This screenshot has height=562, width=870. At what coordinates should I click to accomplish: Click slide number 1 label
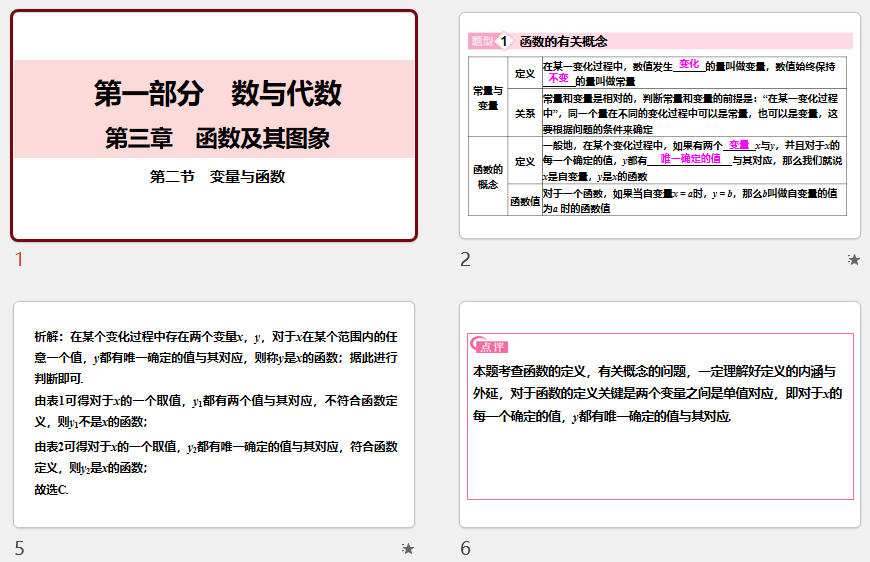click(x=19, y=260)
